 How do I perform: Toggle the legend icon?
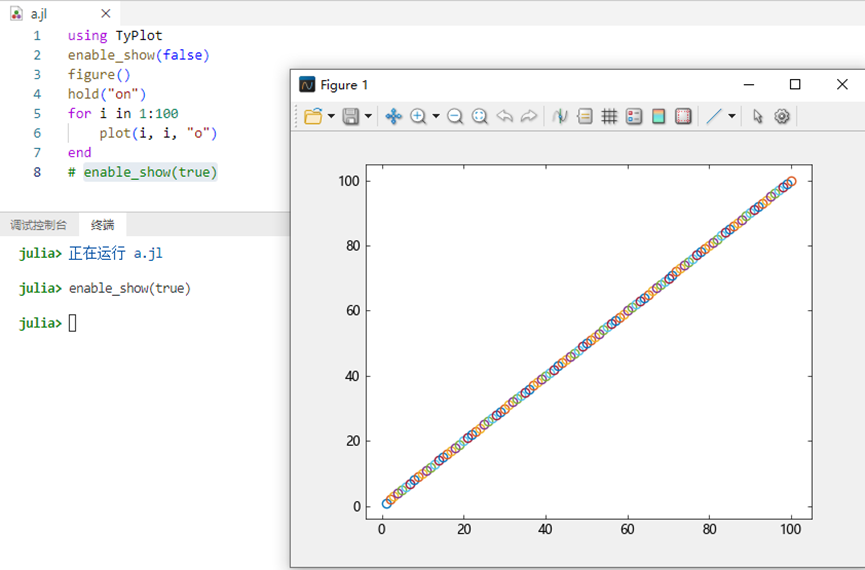(634, 116)
